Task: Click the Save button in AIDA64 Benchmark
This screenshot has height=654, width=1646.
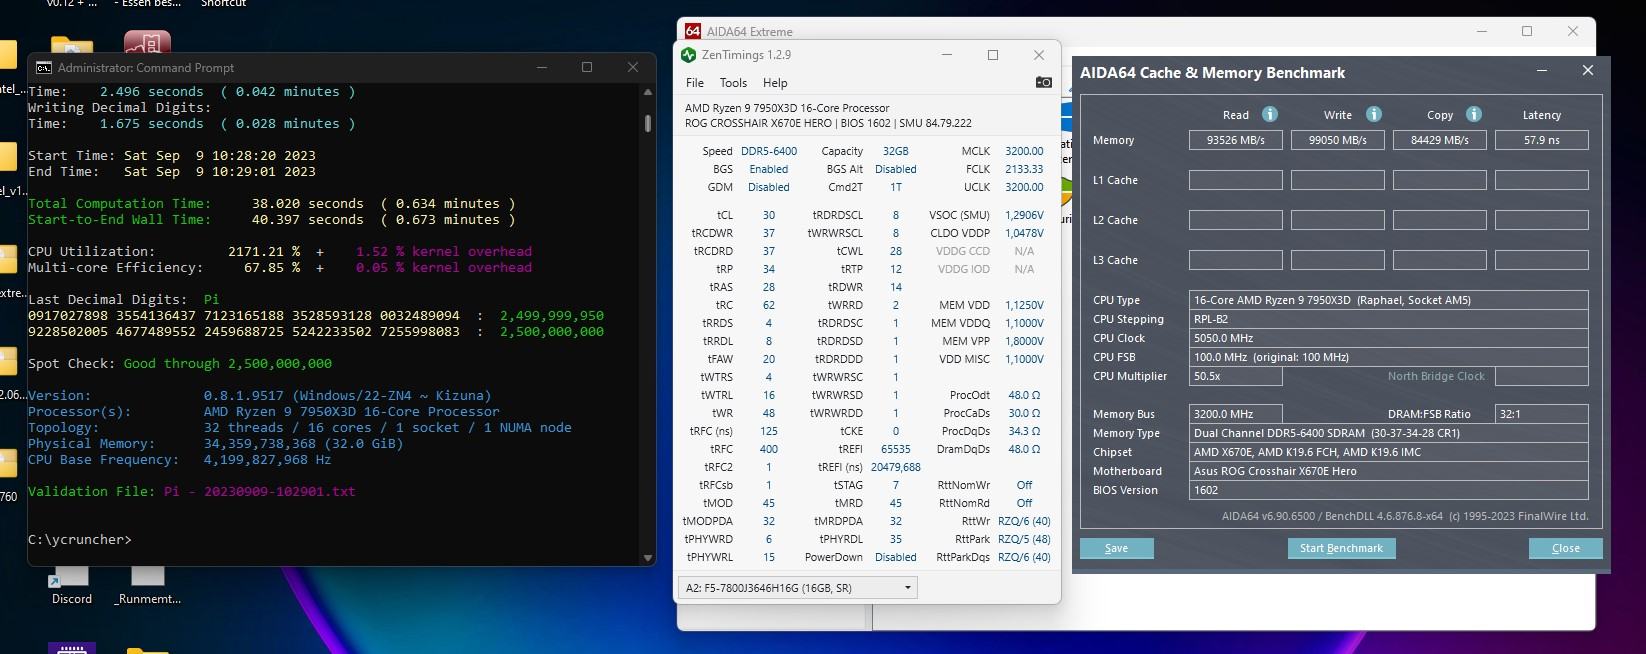Action: click(x=1117, y=548)
